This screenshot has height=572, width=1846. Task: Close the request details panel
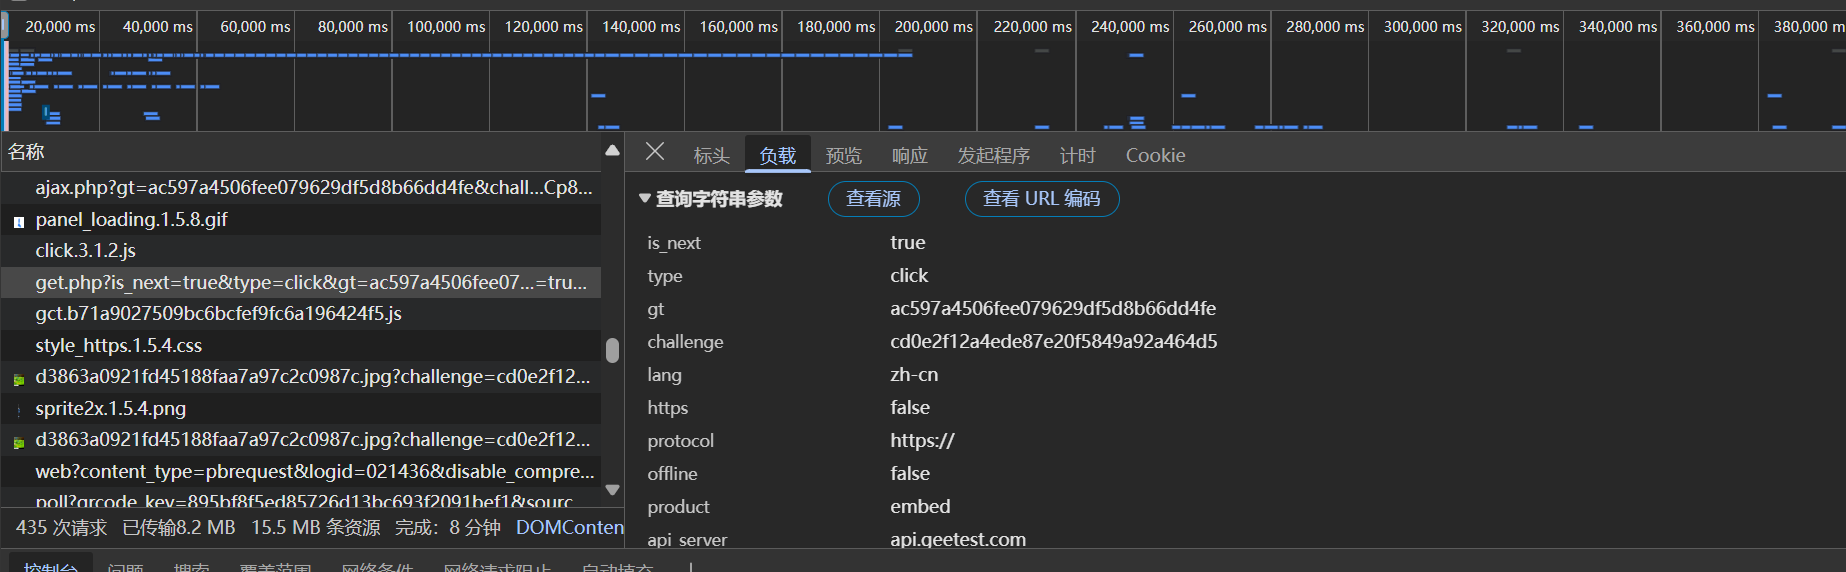(655, 152)
